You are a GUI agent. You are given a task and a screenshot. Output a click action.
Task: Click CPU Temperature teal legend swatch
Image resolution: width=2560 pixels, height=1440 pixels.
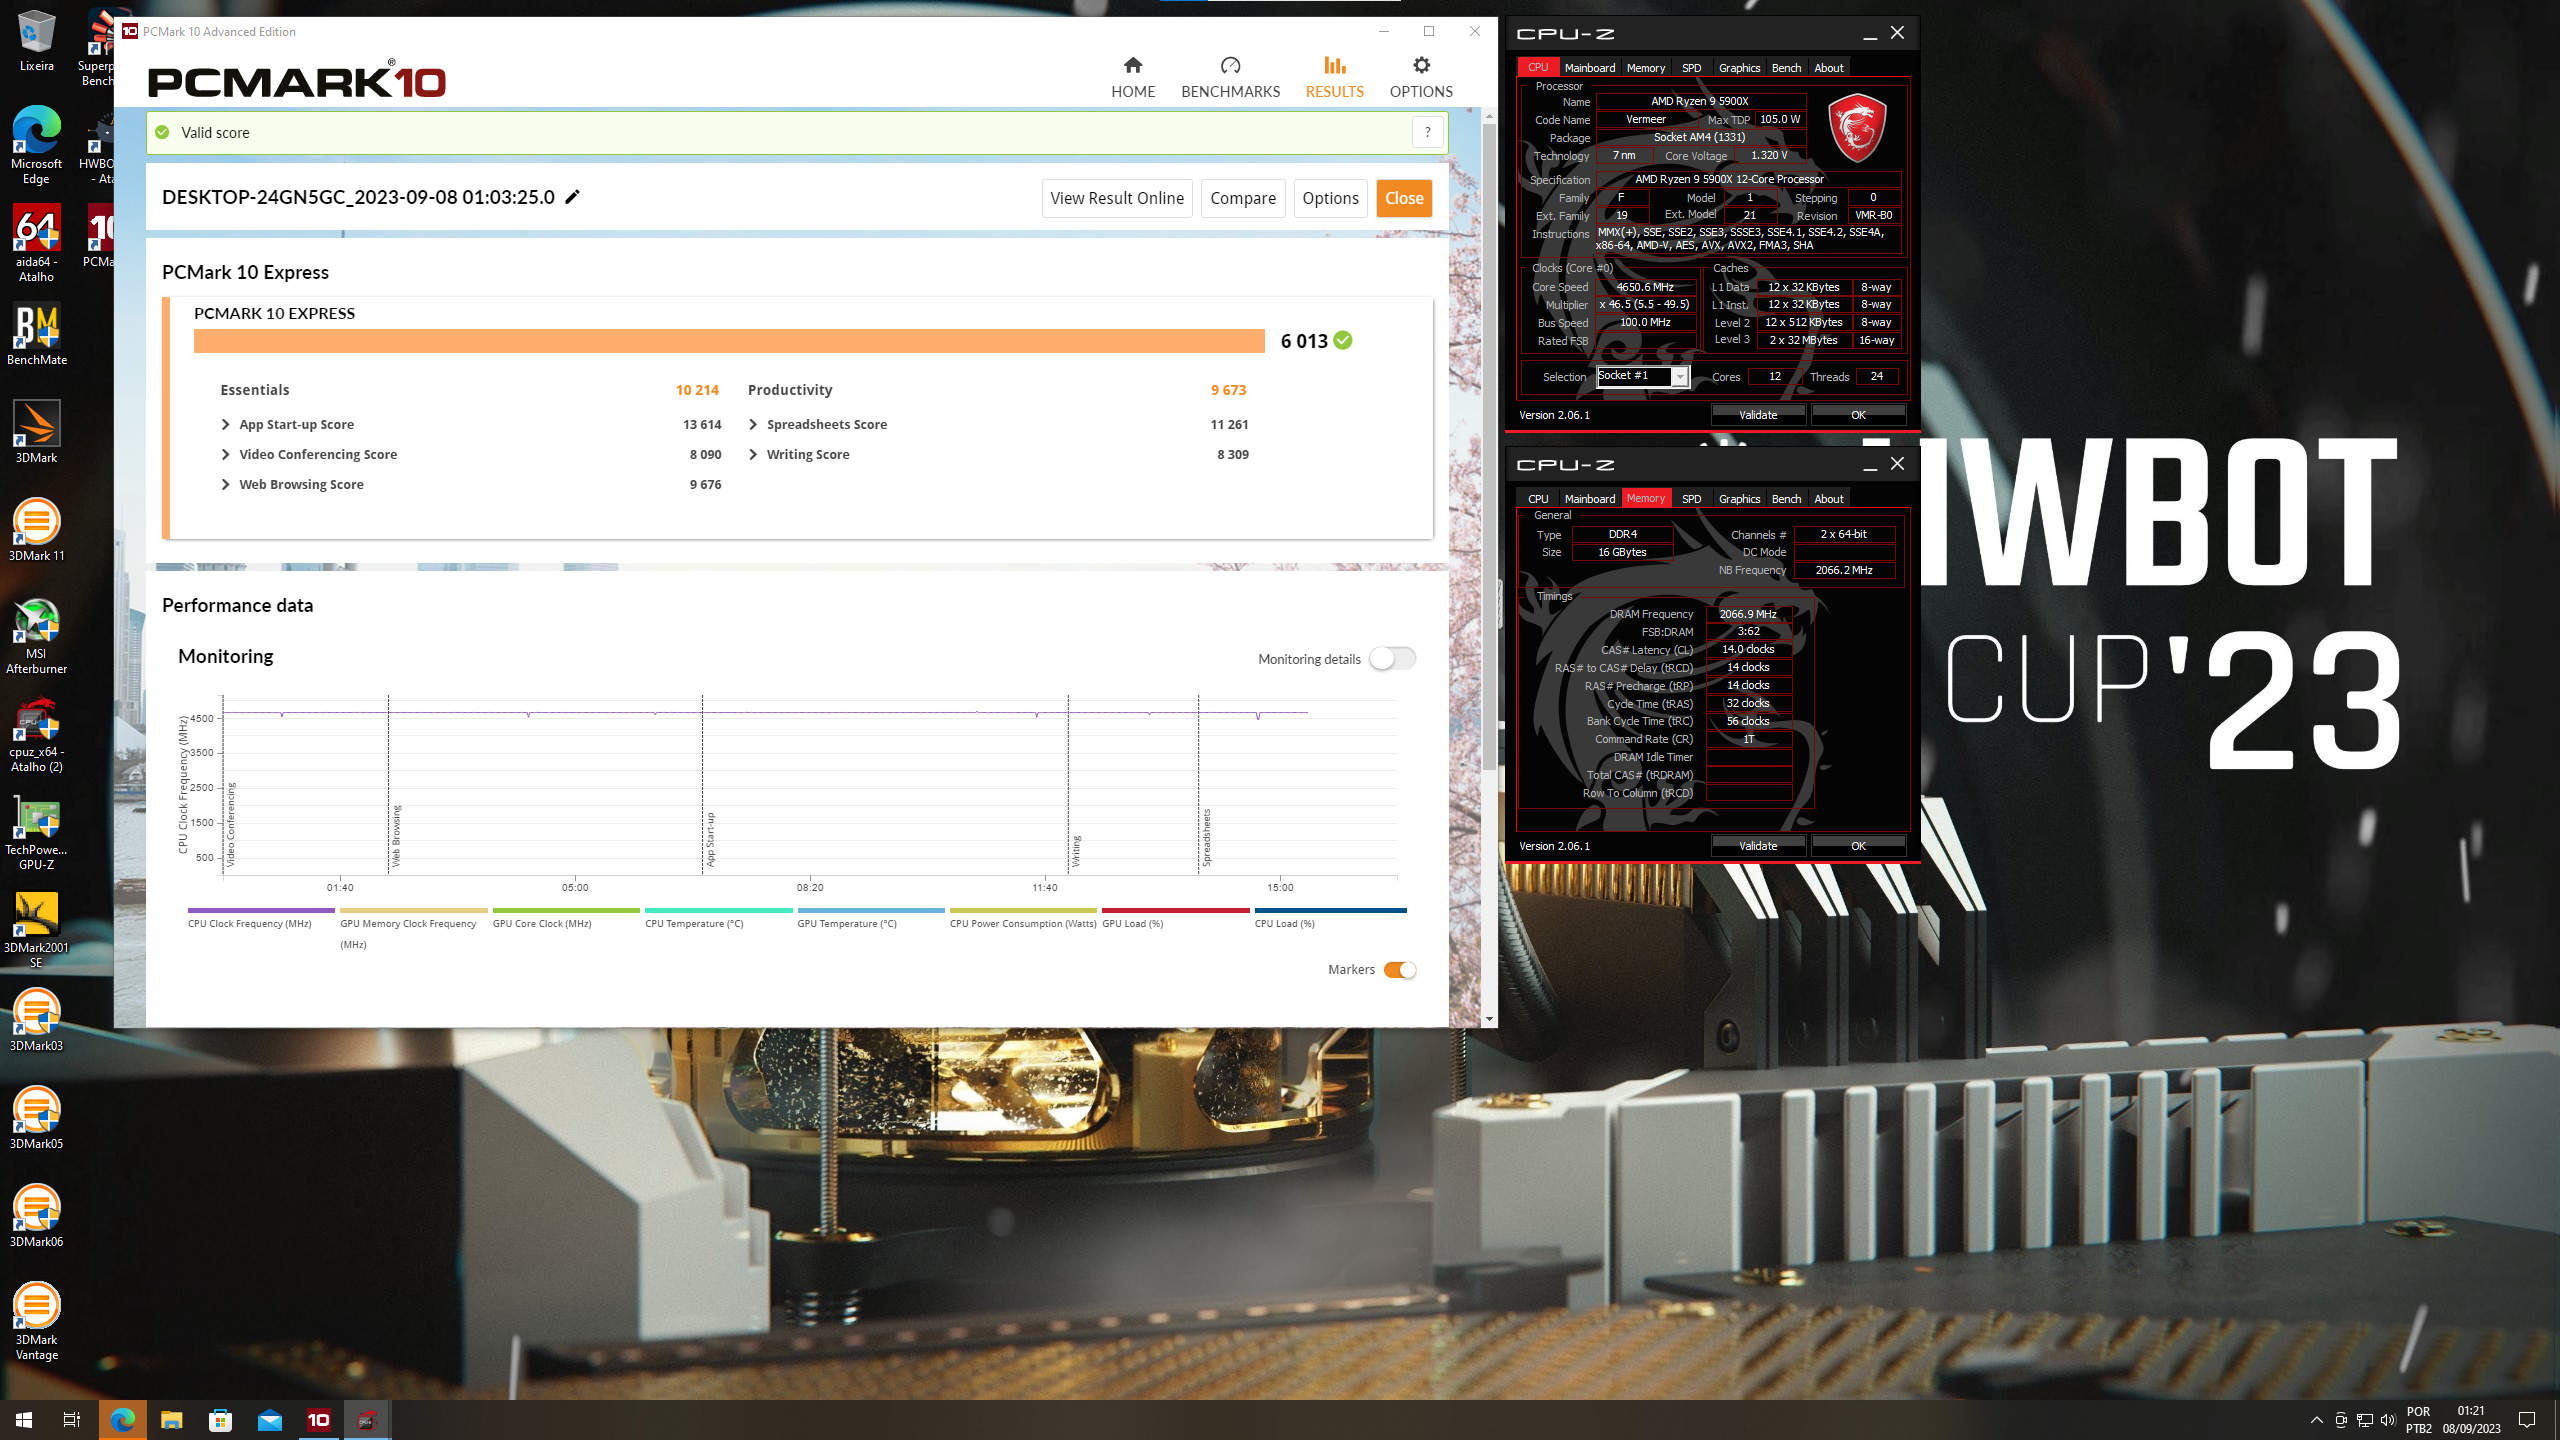pyautogui.click(x=719, y=910)
